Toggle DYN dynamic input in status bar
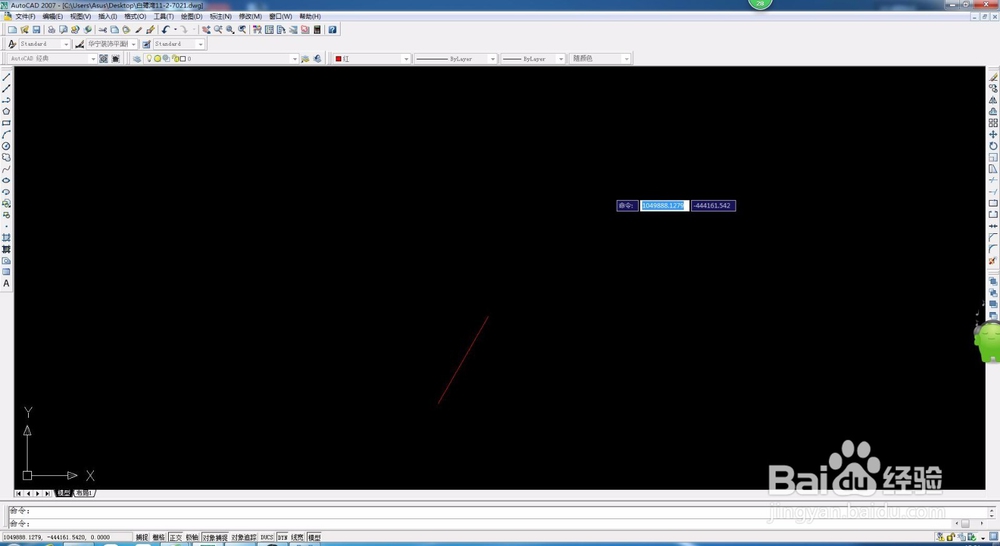This screenshot has width=1000, height=546. pos(283,538)
